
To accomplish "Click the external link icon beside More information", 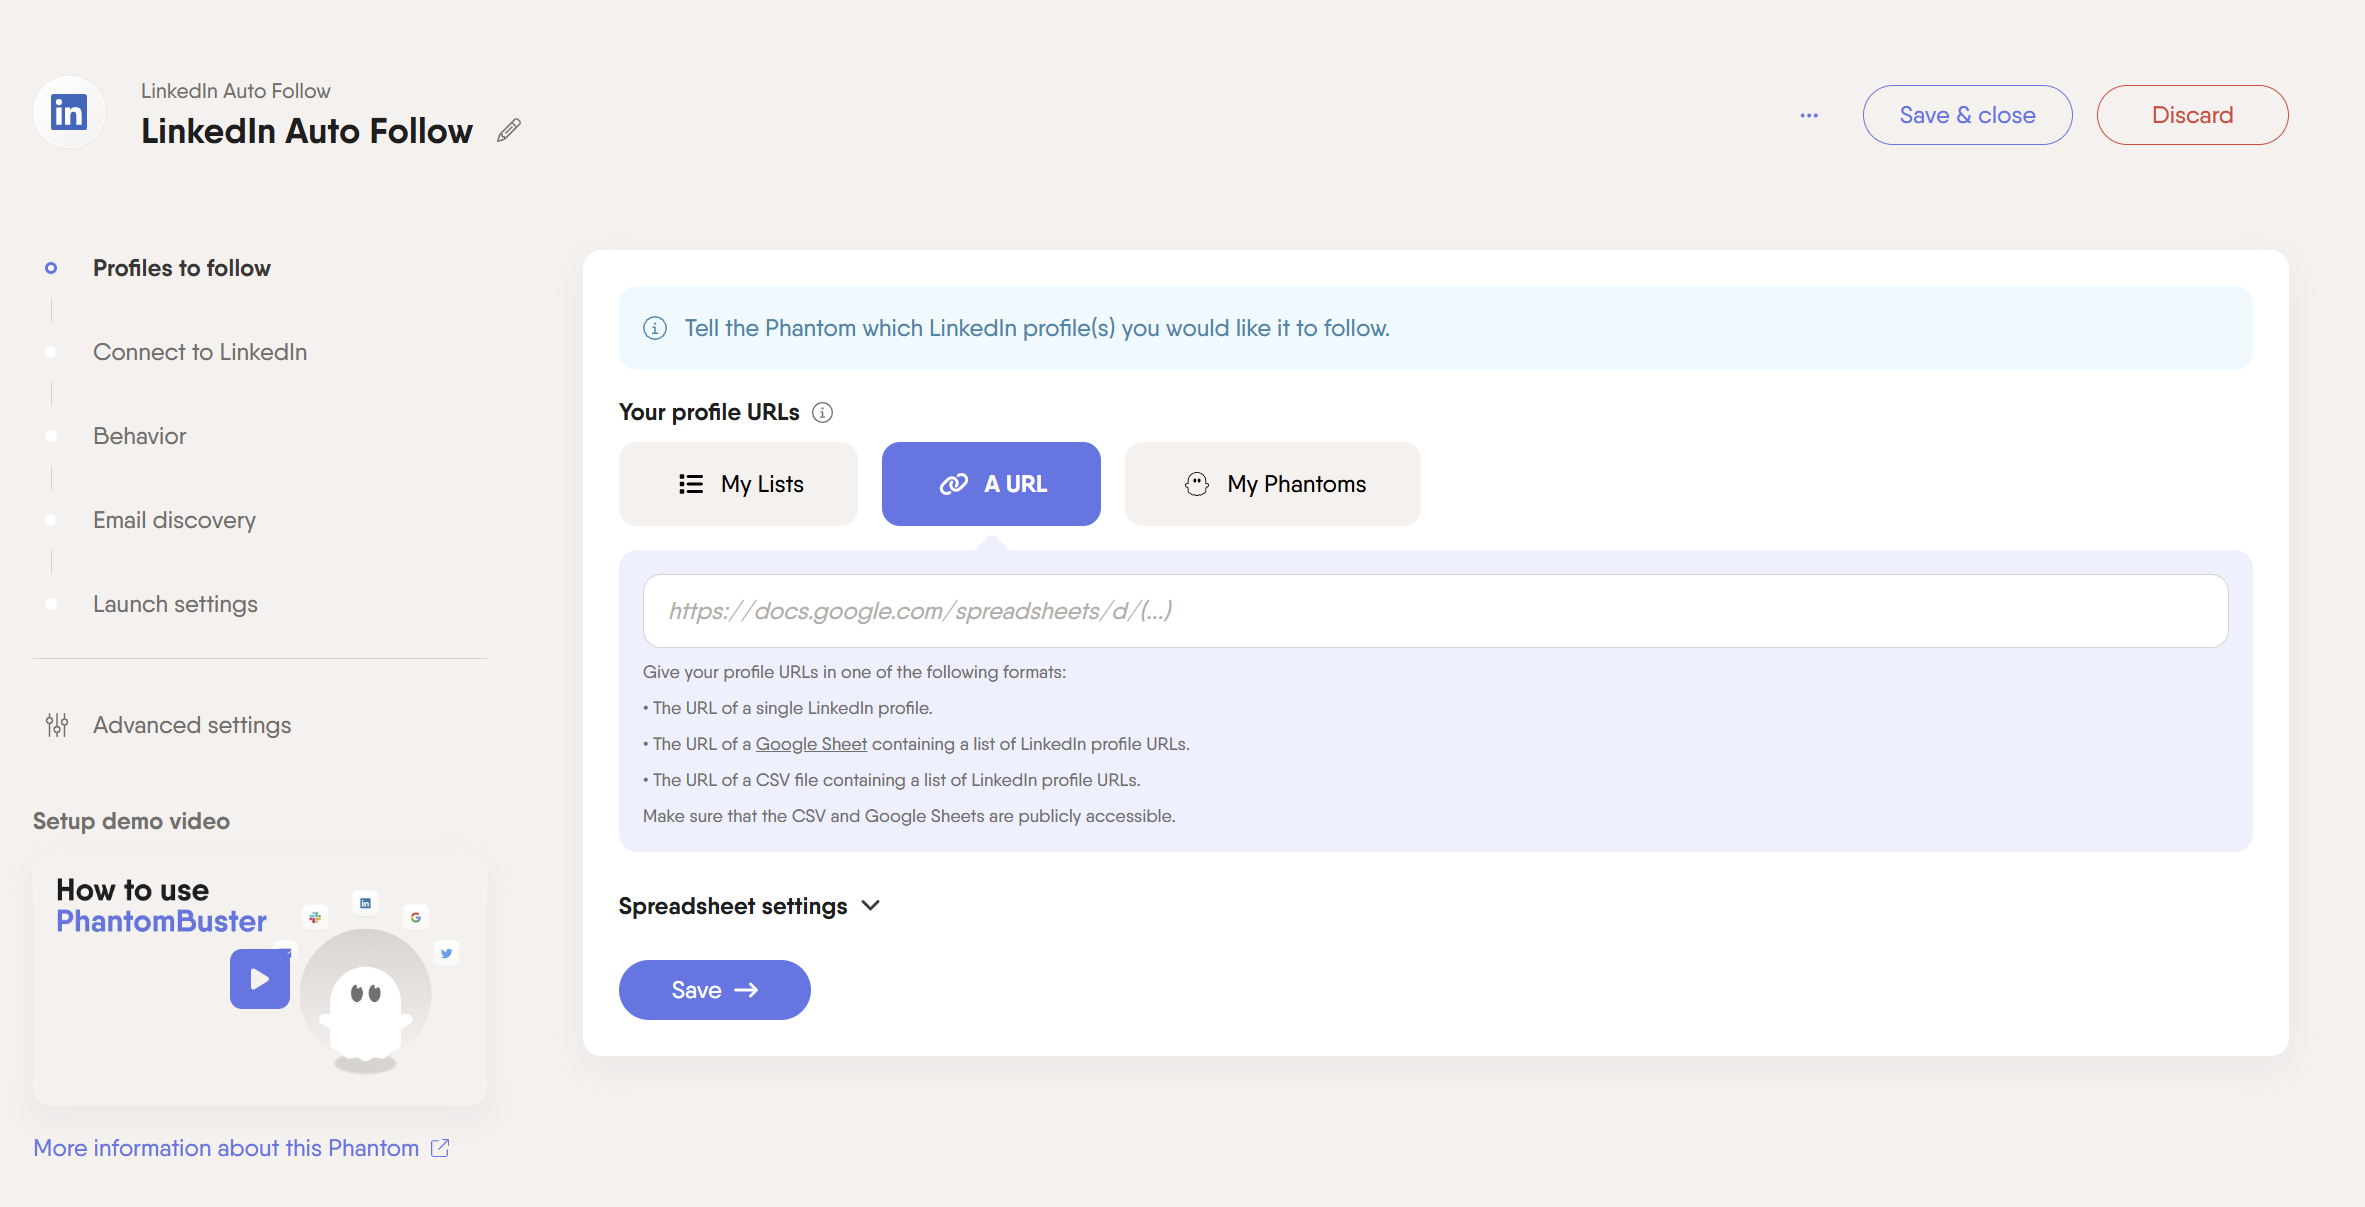I will (x=440, y=1148).
